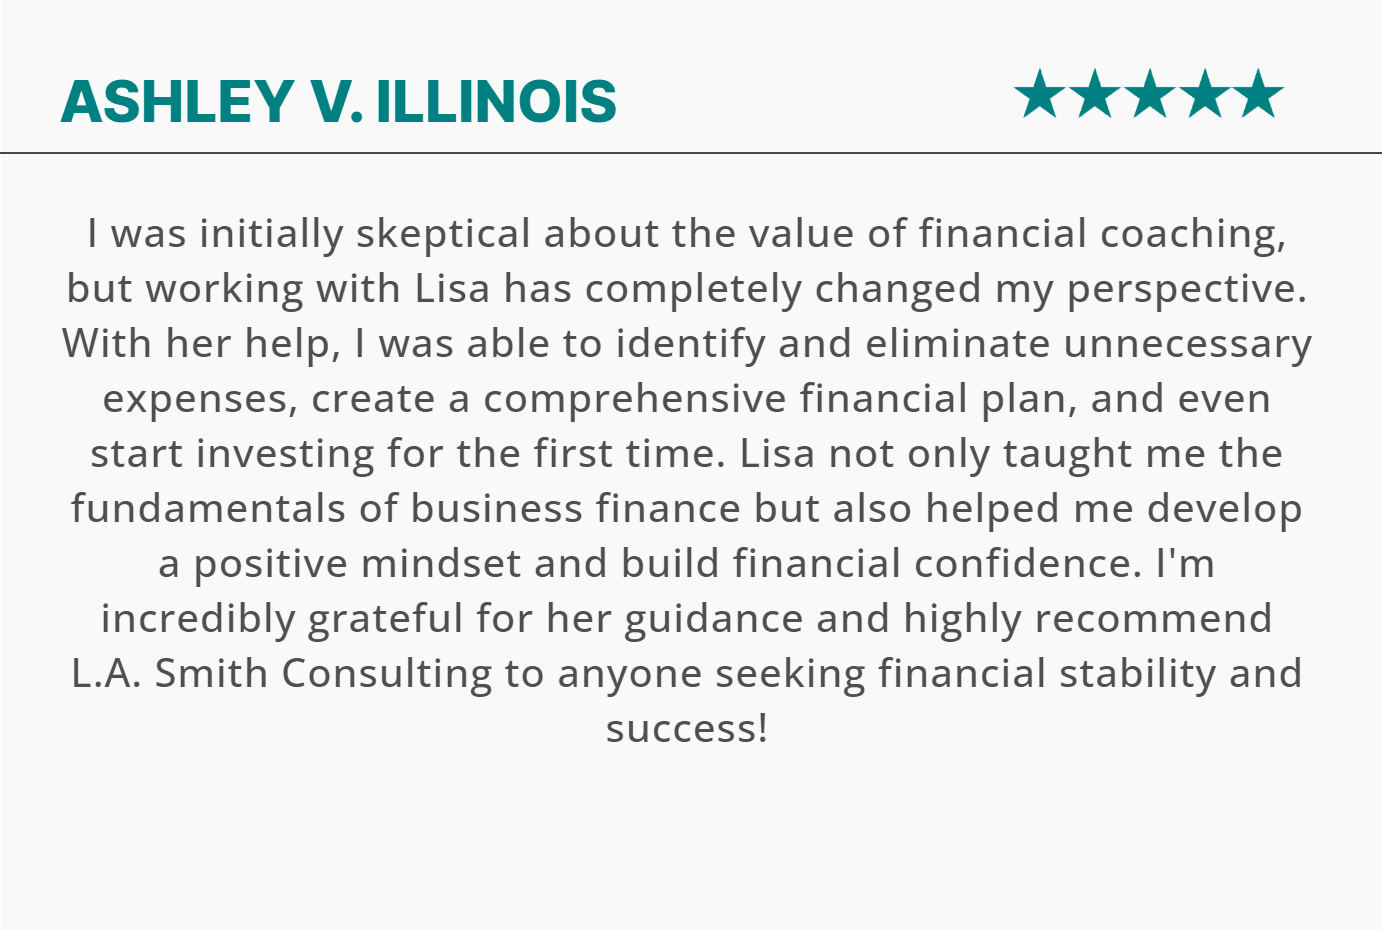
Task: Click the last star in the rating
Action: (1257, 94)
